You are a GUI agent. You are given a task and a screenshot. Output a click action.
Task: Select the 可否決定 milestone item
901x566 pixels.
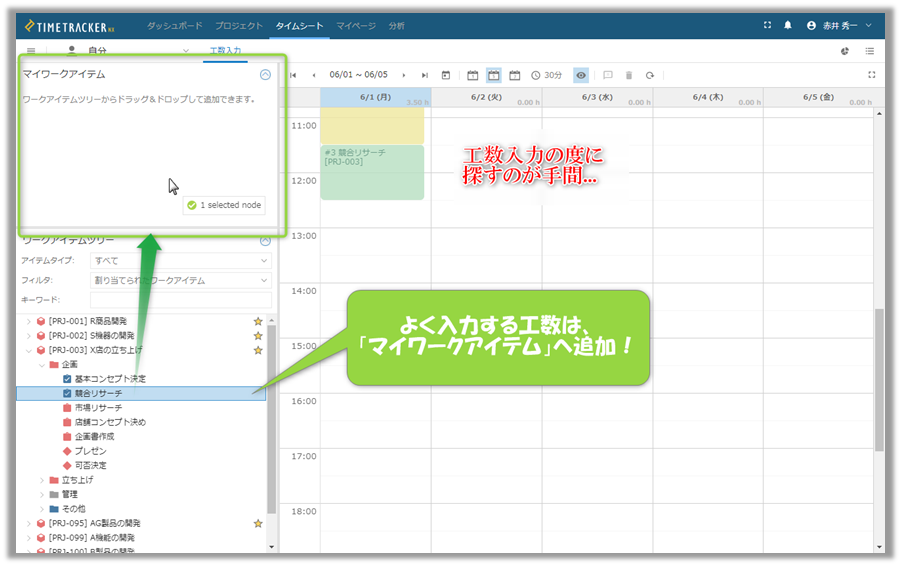(90, 465)
